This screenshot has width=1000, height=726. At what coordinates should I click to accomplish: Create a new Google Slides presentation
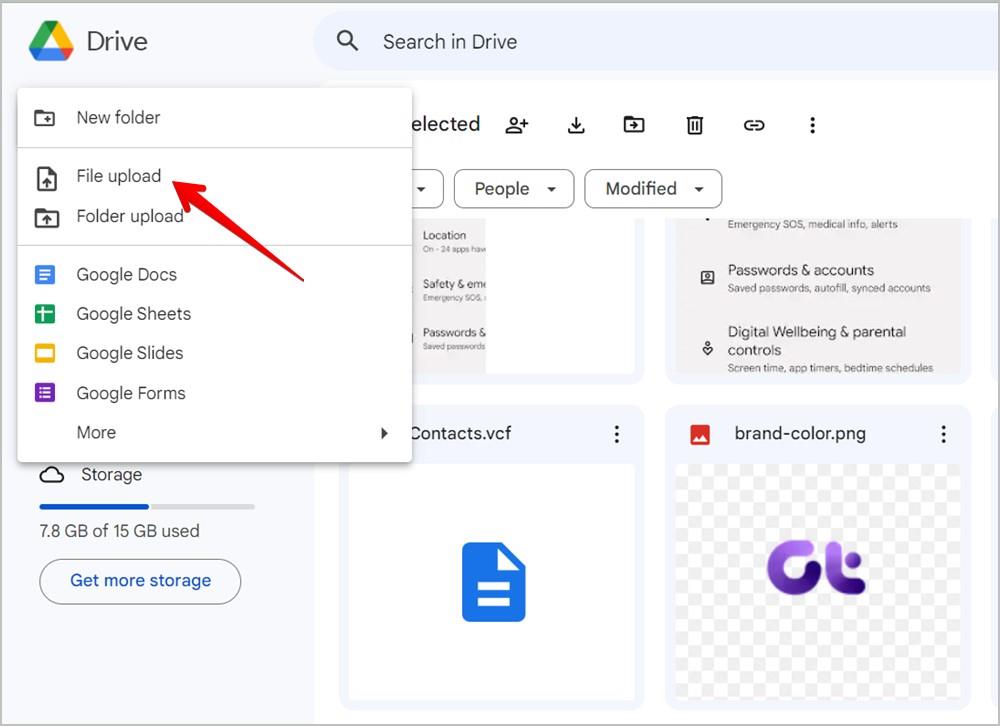pos(214,353)
